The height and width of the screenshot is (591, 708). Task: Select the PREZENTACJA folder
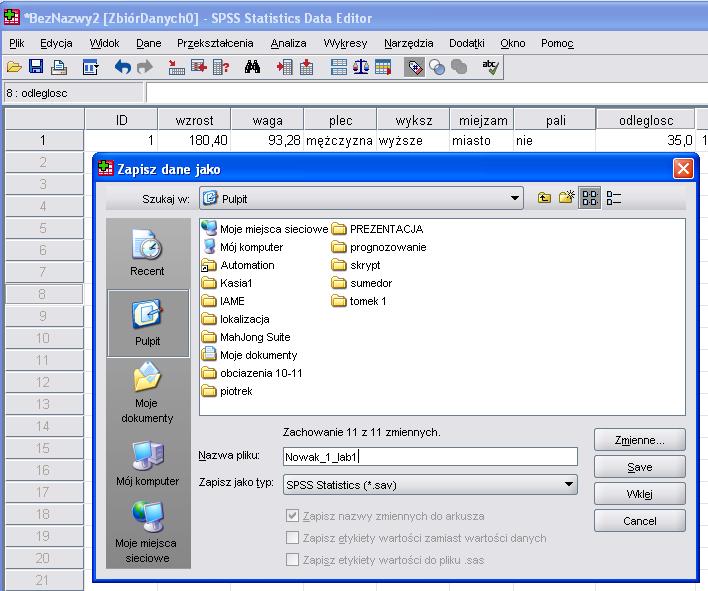tap(377, 229)
